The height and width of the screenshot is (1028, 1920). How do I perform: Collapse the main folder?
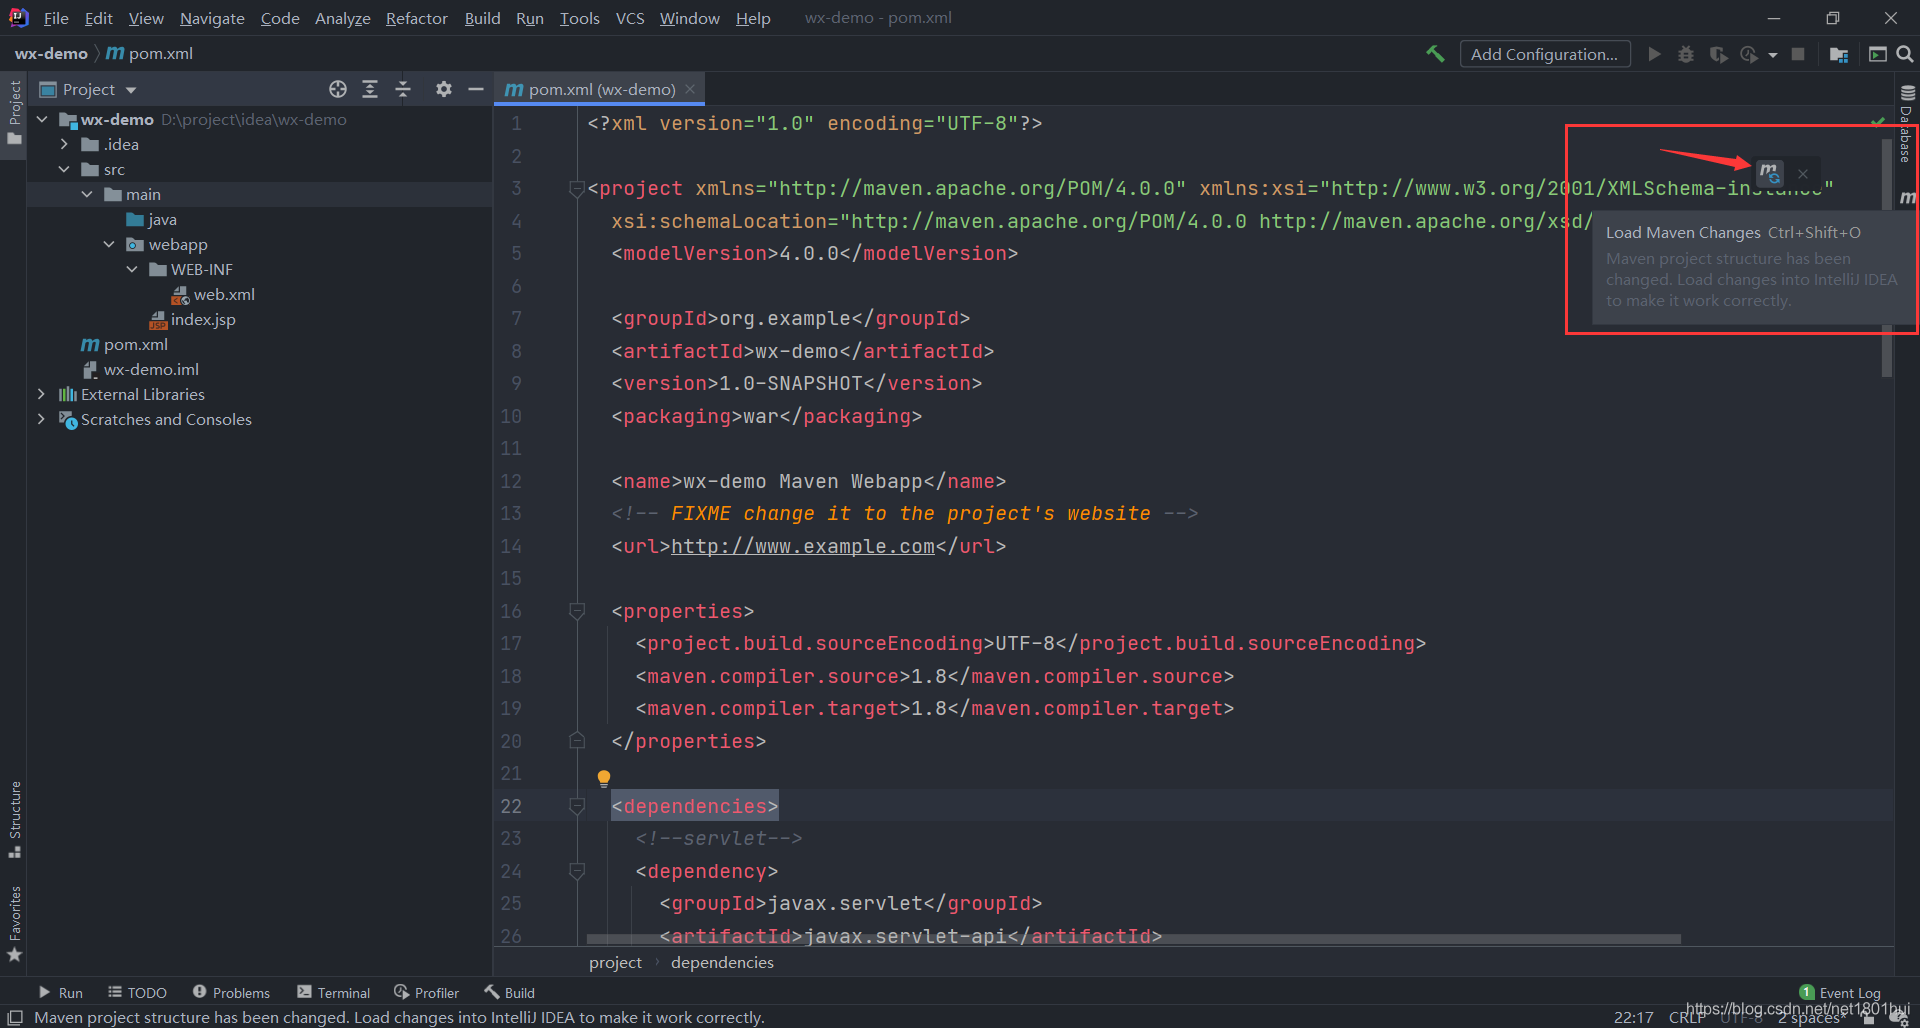[87, 194]
